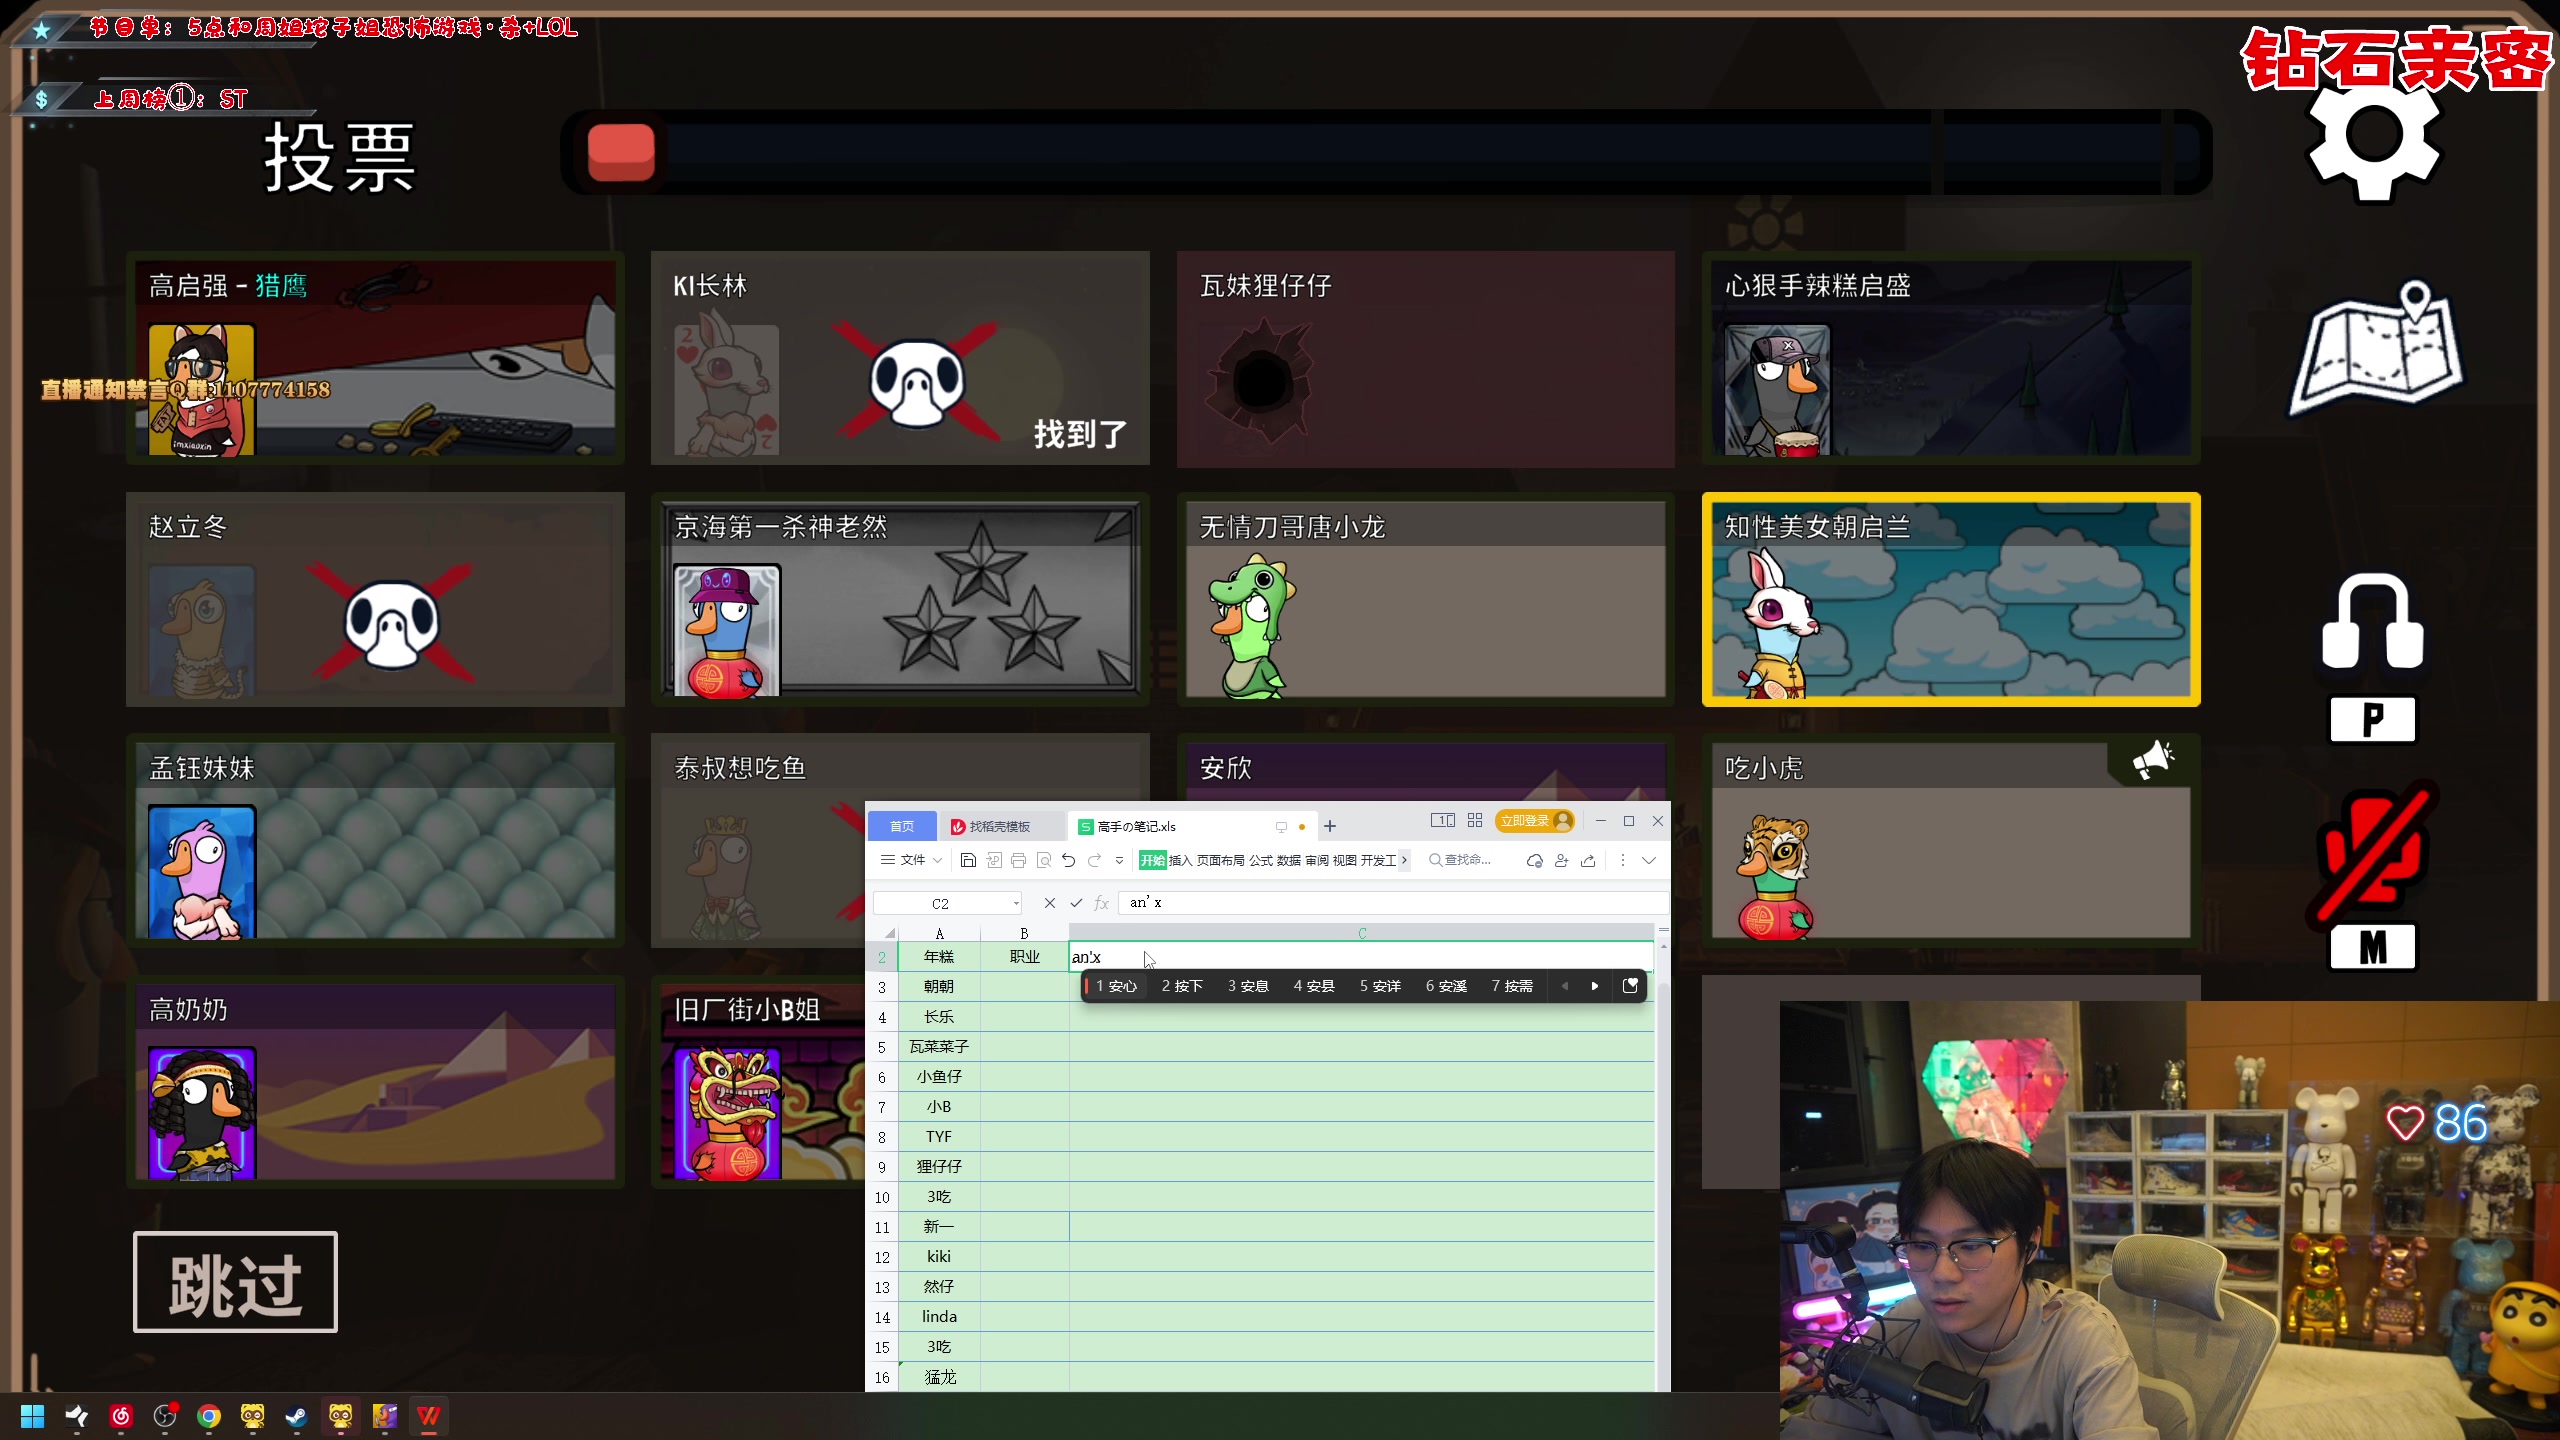Open the 文件 menu dropdown
This screenshot has height=1440, width=2560.
tap(911, 860)
